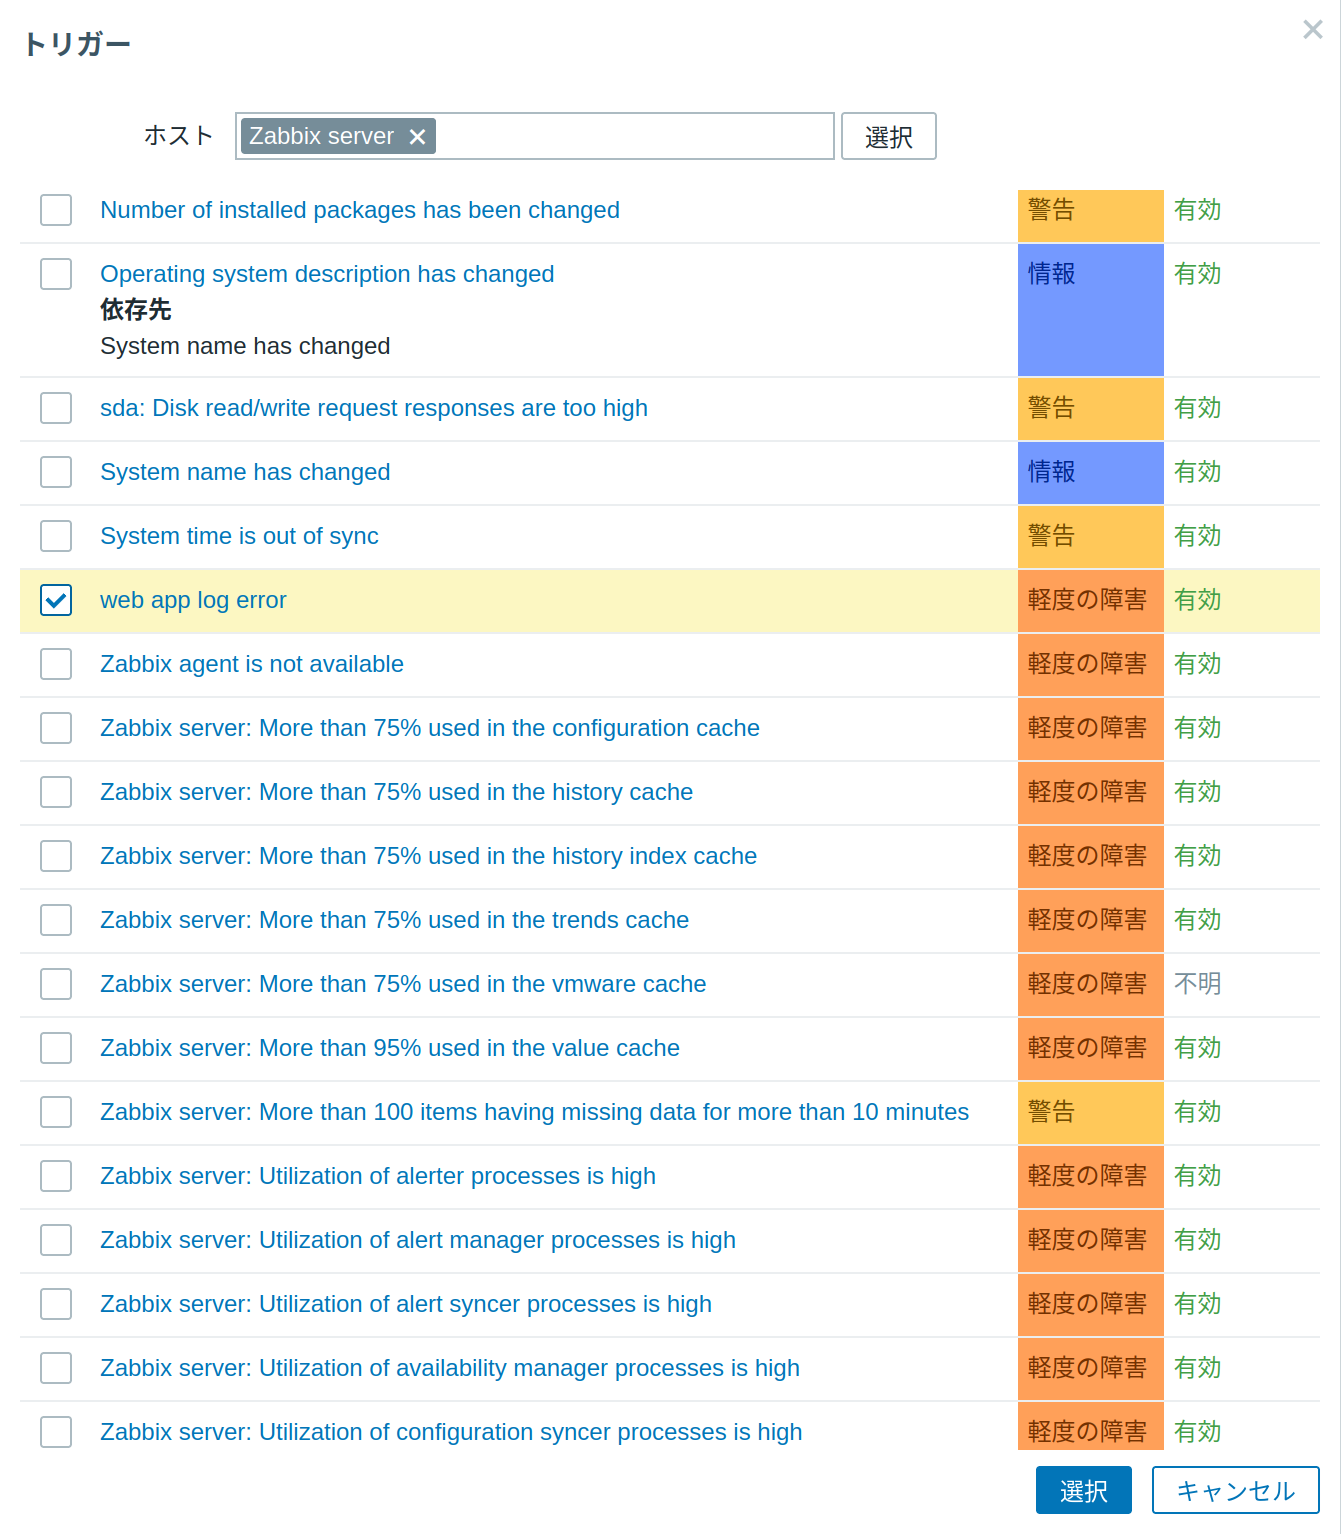This screenshot has width=1341, height=1534.
Task: Confirm with the blue 選択 button
Action: click(x=1083, y=1490)
